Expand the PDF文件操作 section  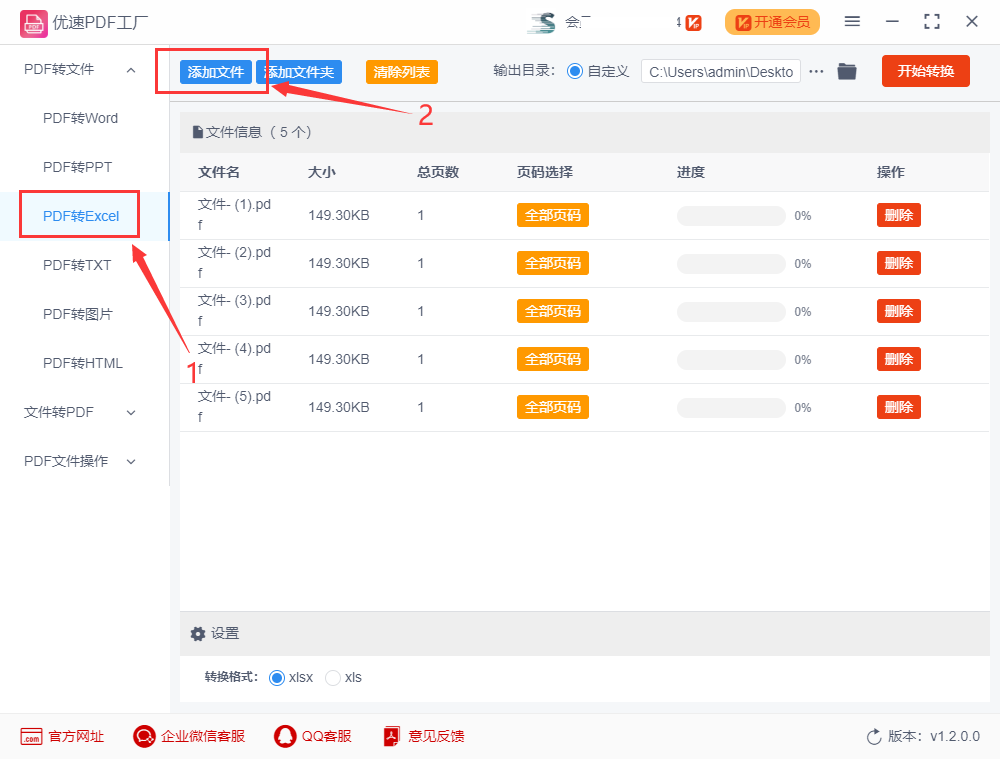pos(130,461)
